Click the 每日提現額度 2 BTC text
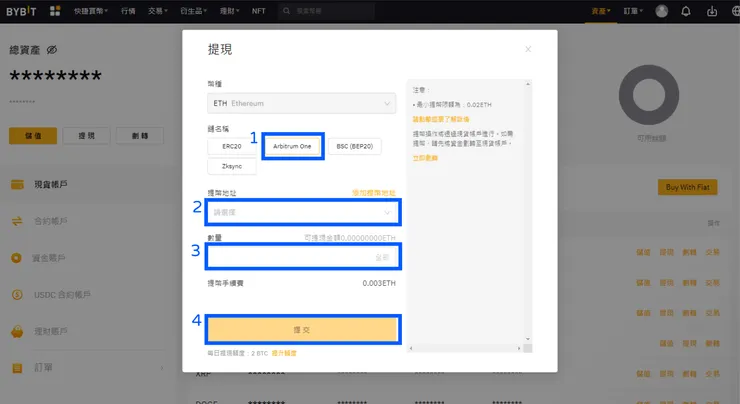Screen dimensions: 740x404 coord(238,353)
